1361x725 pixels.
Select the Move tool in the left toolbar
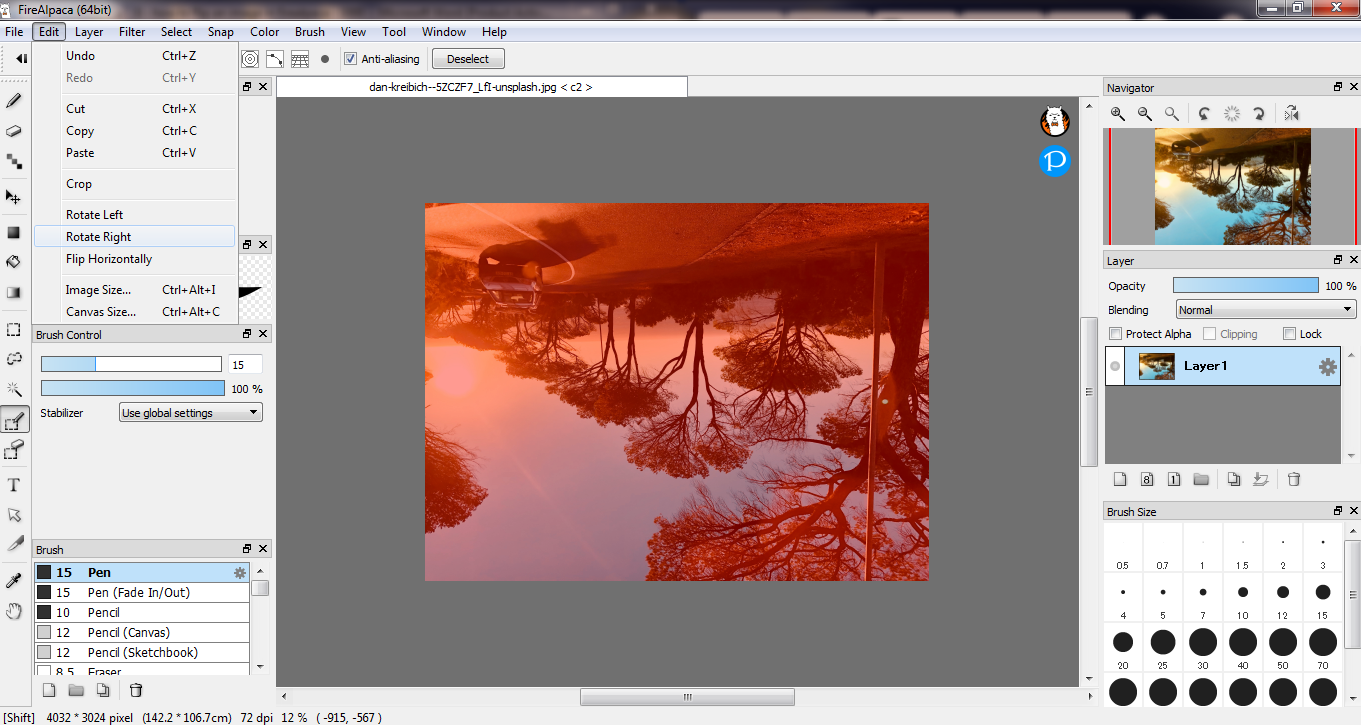[x=14, y=197]
